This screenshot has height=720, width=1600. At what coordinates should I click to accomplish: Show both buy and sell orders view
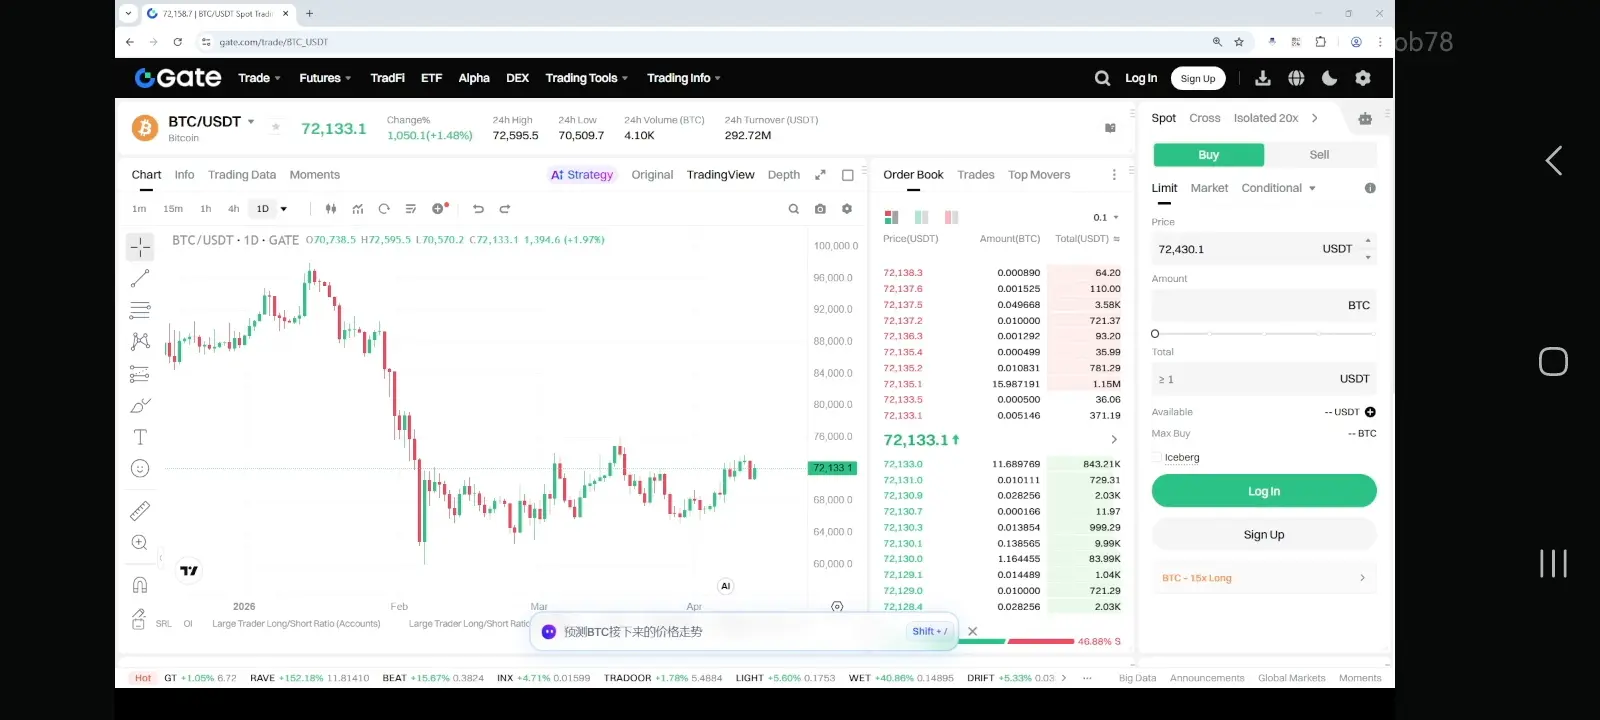coord(891,217)
